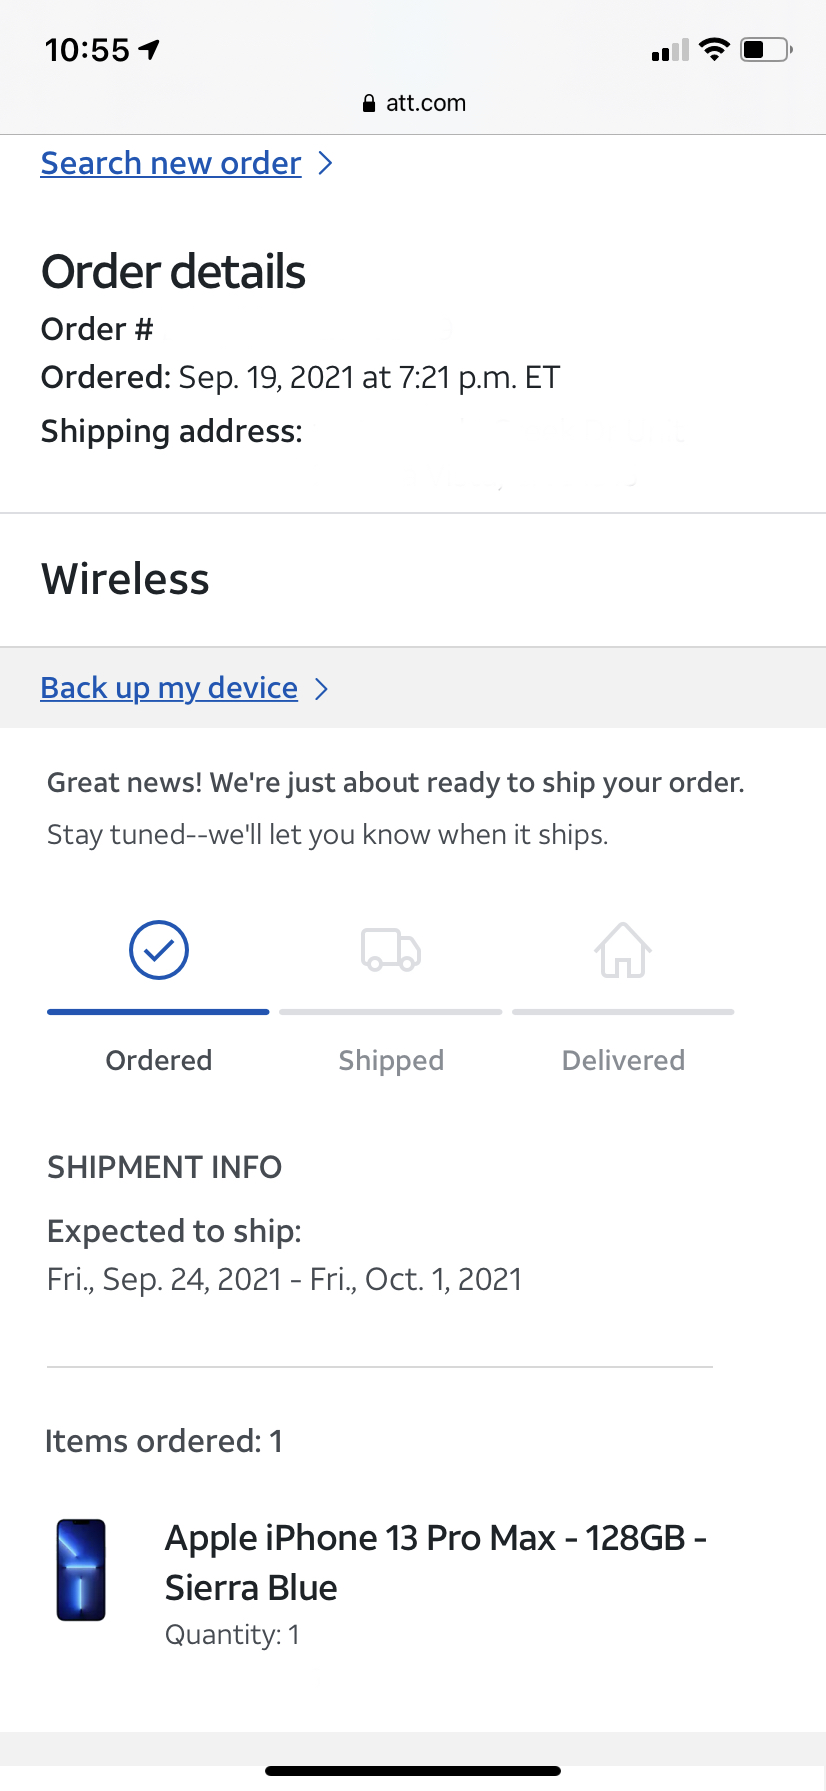
Task: Tap the Apple iPhone 13 Pro Max title
Action: [x=435, y=1562]
